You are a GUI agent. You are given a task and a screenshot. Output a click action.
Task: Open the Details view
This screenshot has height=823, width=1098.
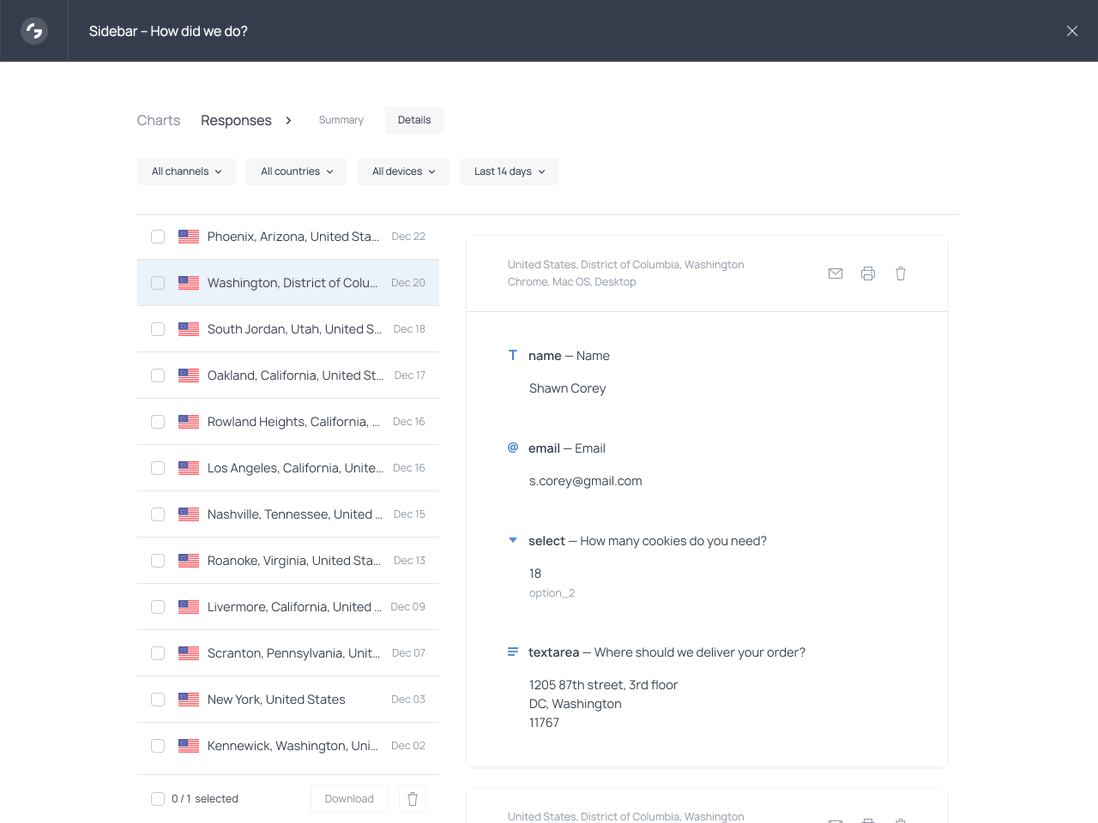pyautogui.click(x=413, y=120)
